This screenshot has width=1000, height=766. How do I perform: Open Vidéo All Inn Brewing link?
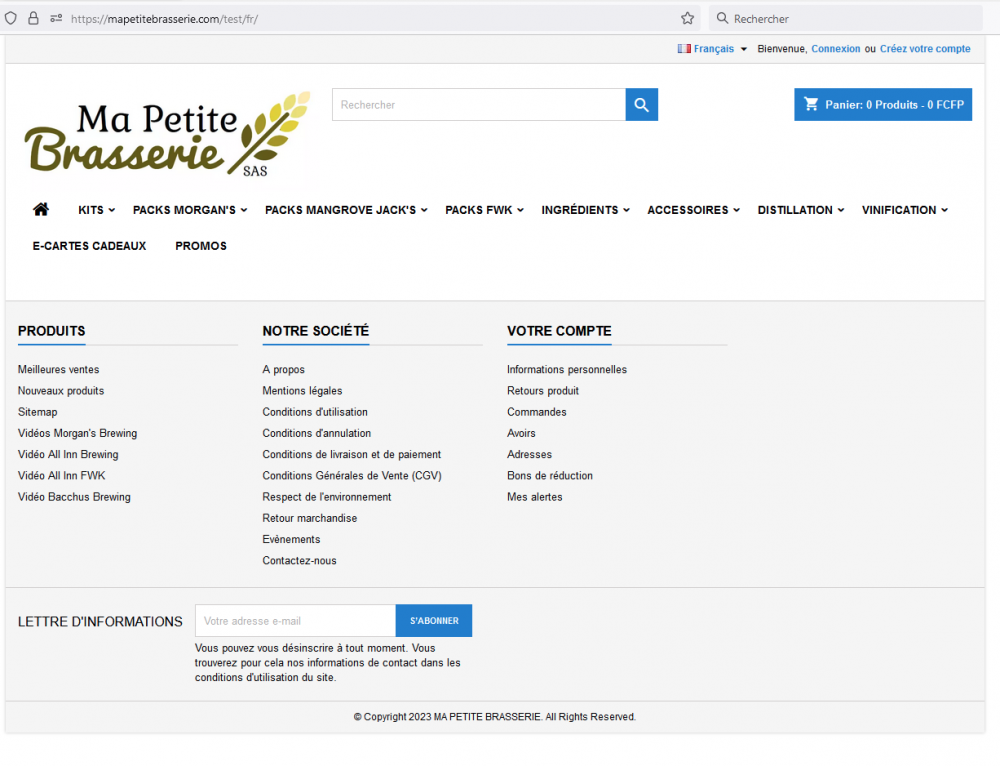(x=68, y=454)
